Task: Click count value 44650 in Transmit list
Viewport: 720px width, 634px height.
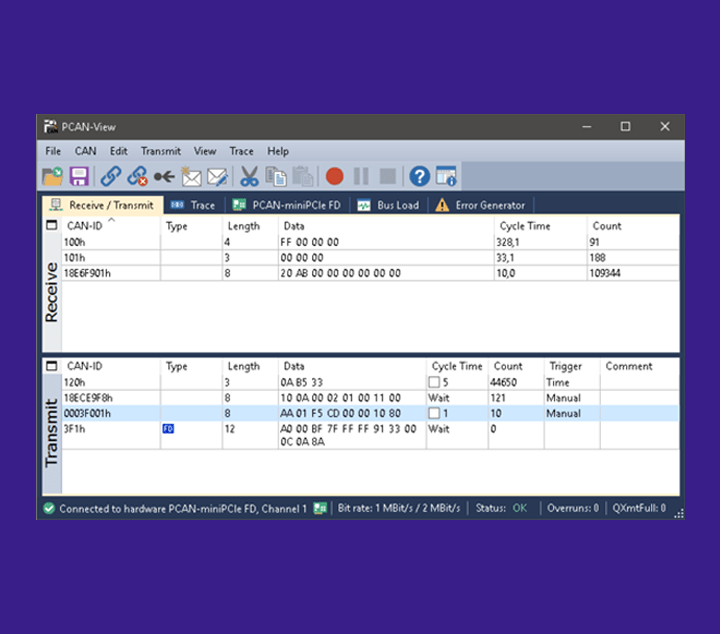Action: click(503, 382)
